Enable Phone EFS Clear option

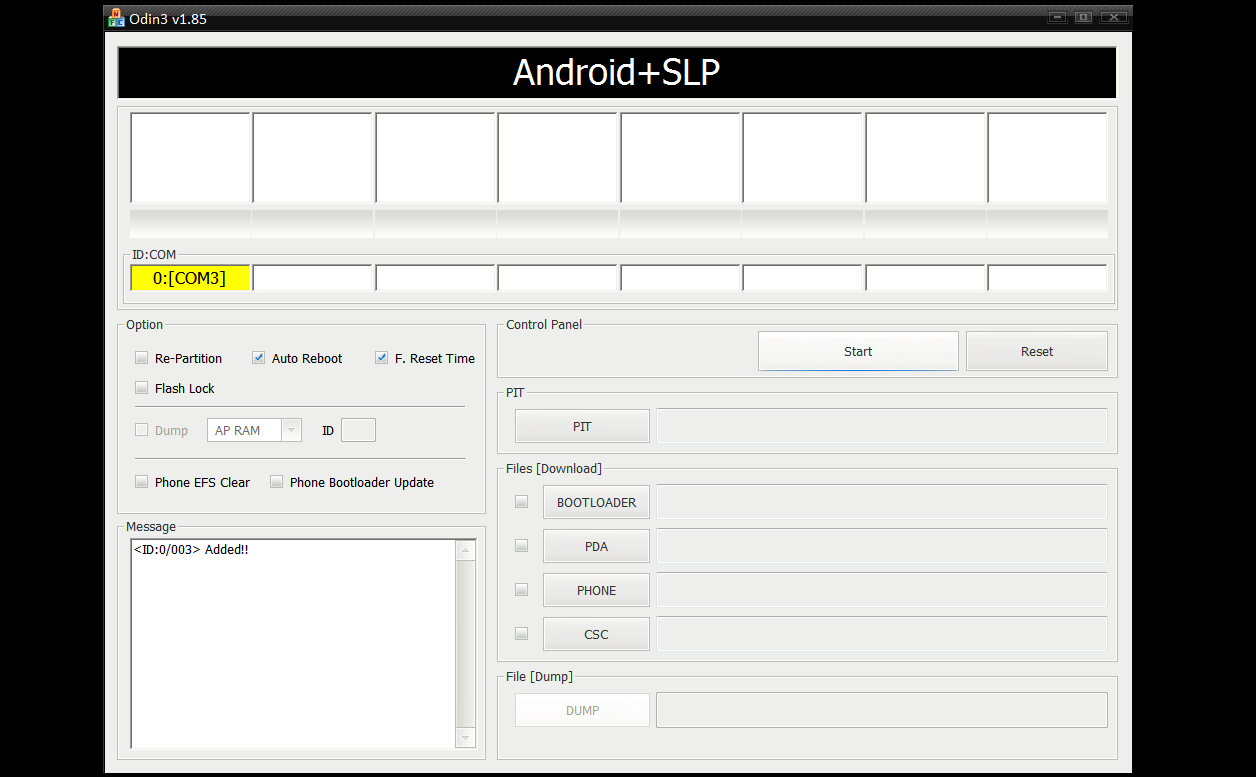coord(141,482)
